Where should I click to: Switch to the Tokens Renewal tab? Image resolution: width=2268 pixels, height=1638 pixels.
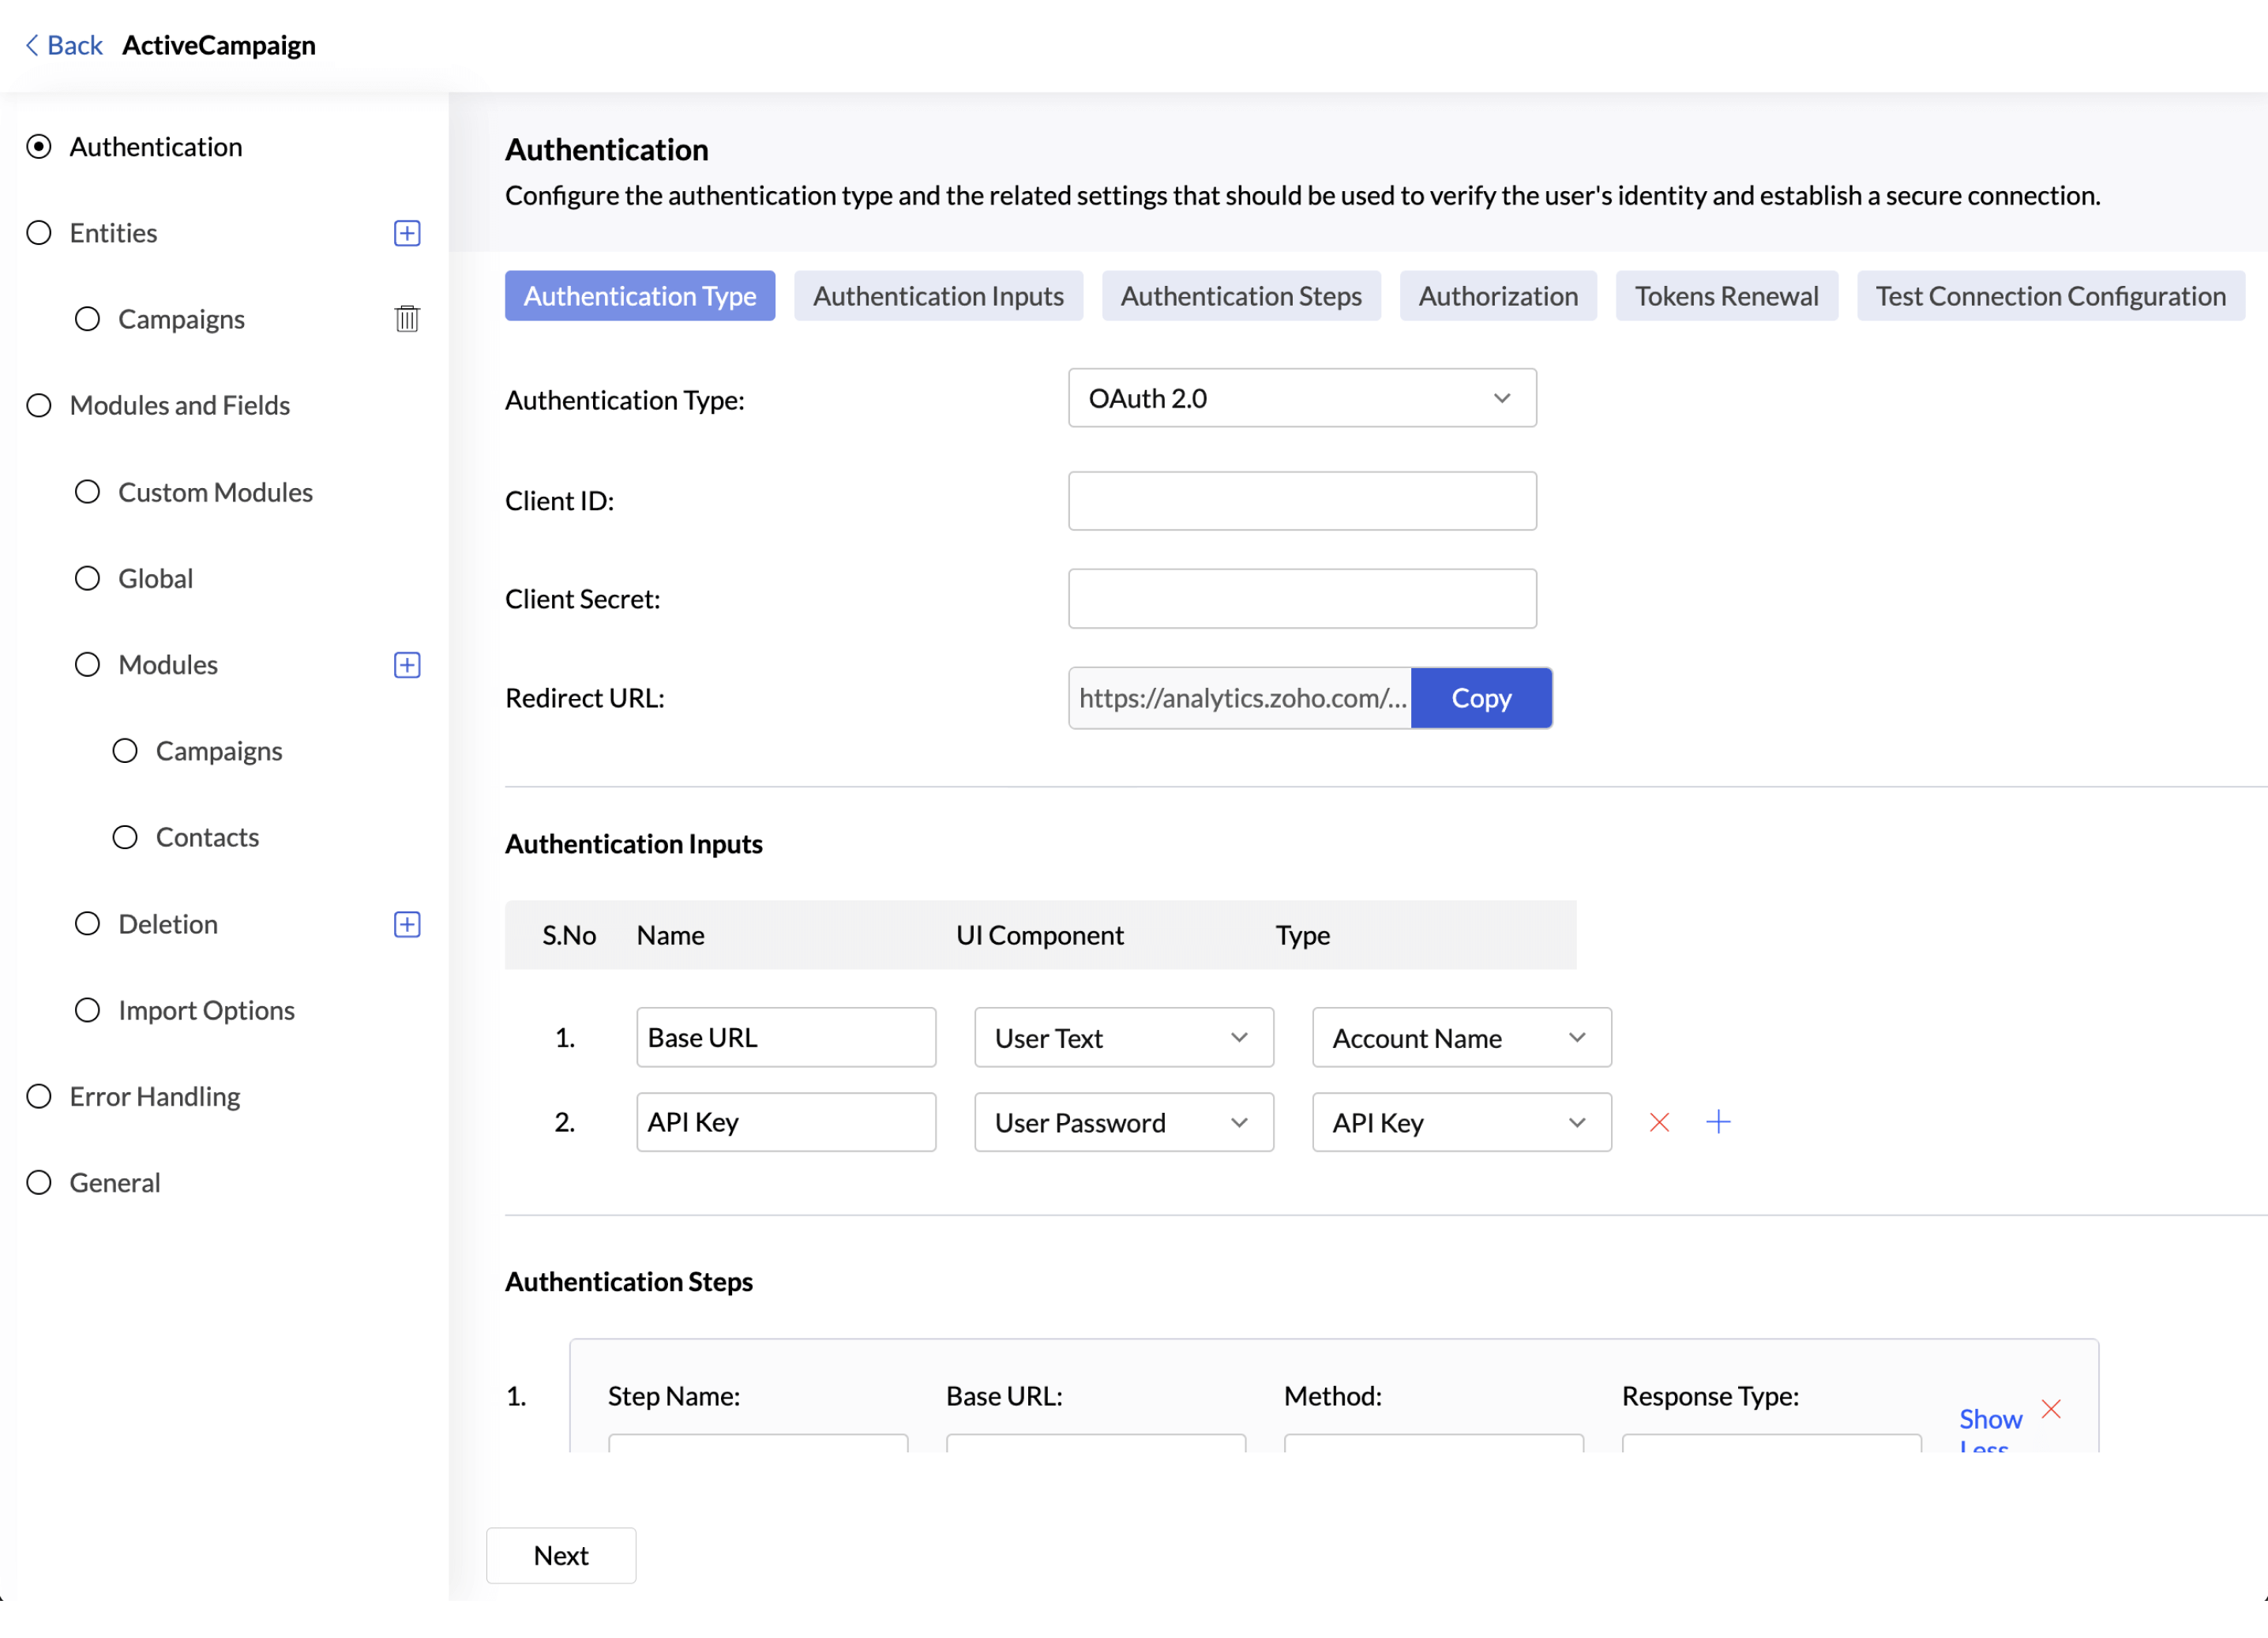pyautogui.click(x=1726, y=296)
